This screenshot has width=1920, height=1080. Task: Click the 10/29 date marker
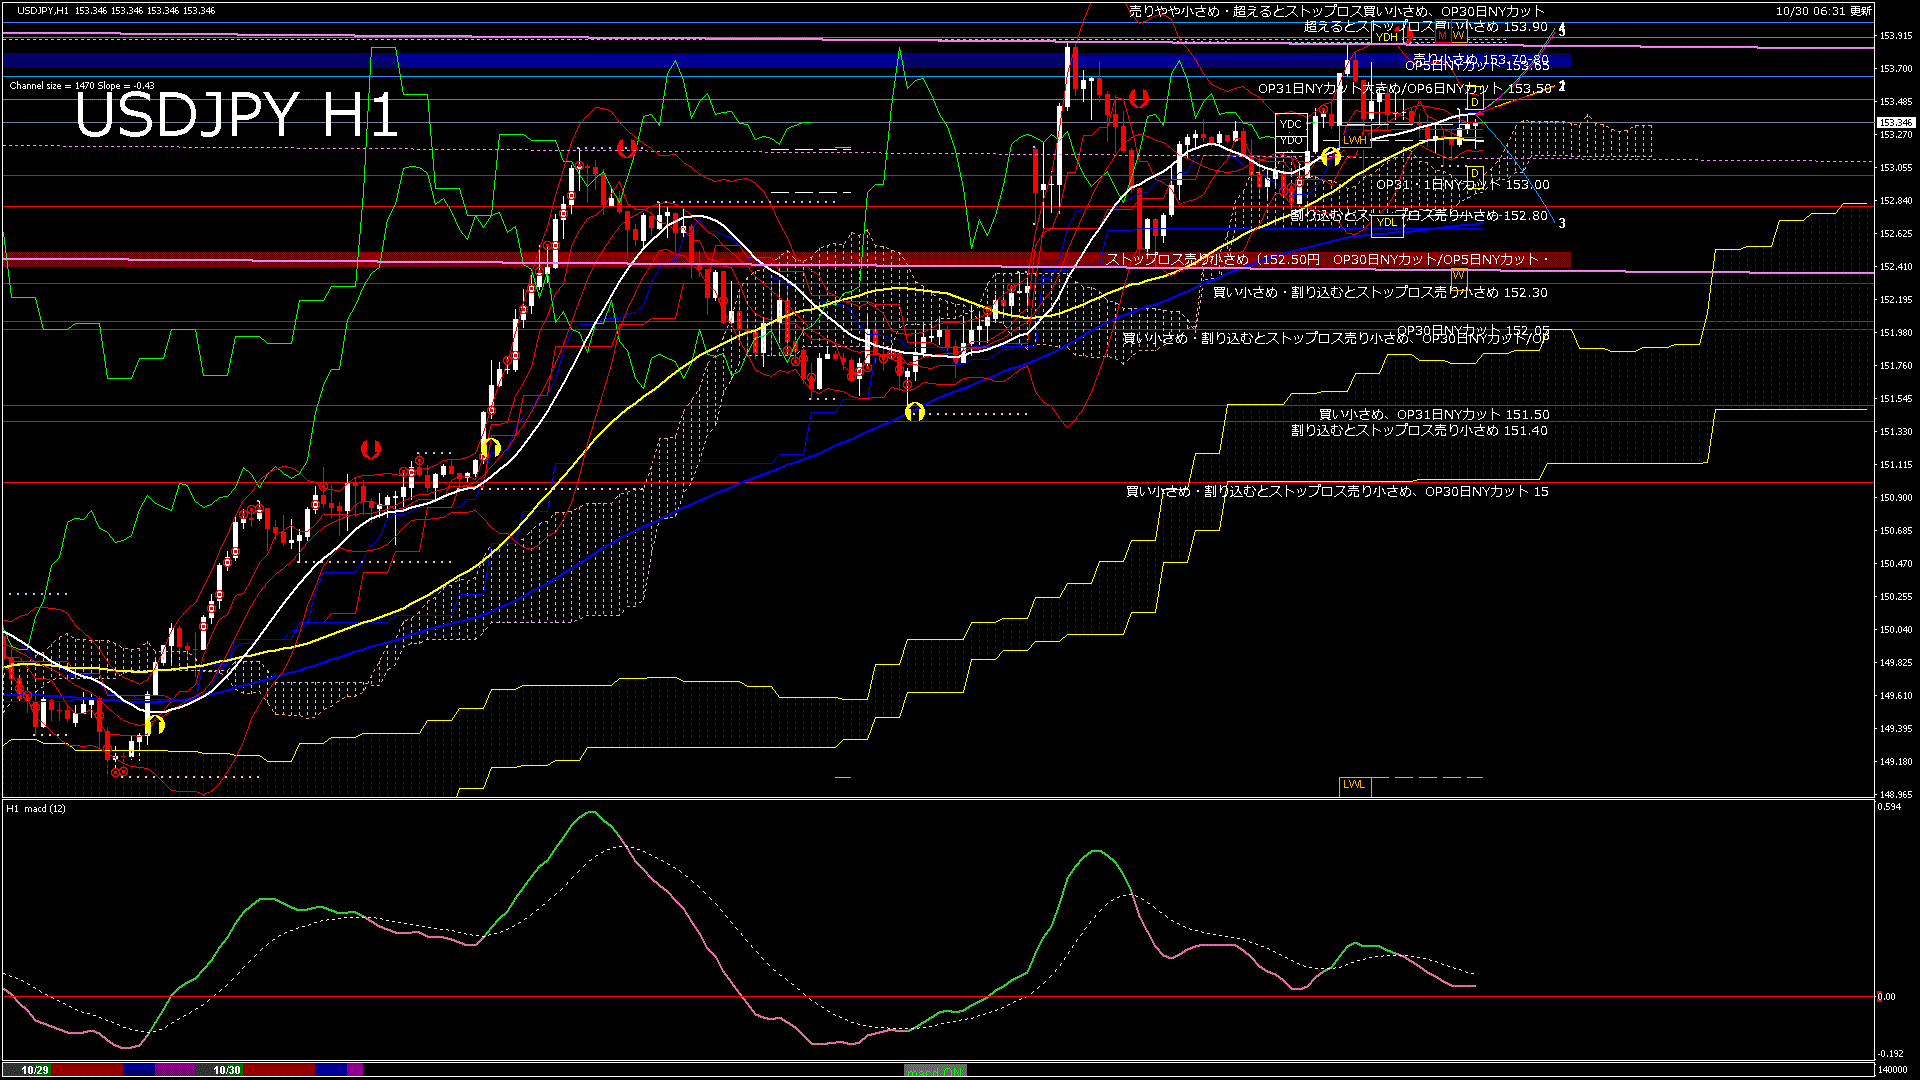point(35,1070)
